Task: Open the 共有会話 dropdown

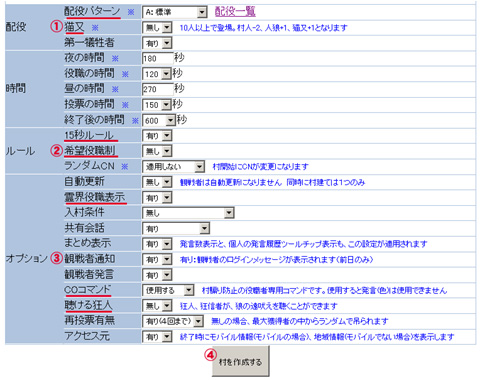Action: 176,229
